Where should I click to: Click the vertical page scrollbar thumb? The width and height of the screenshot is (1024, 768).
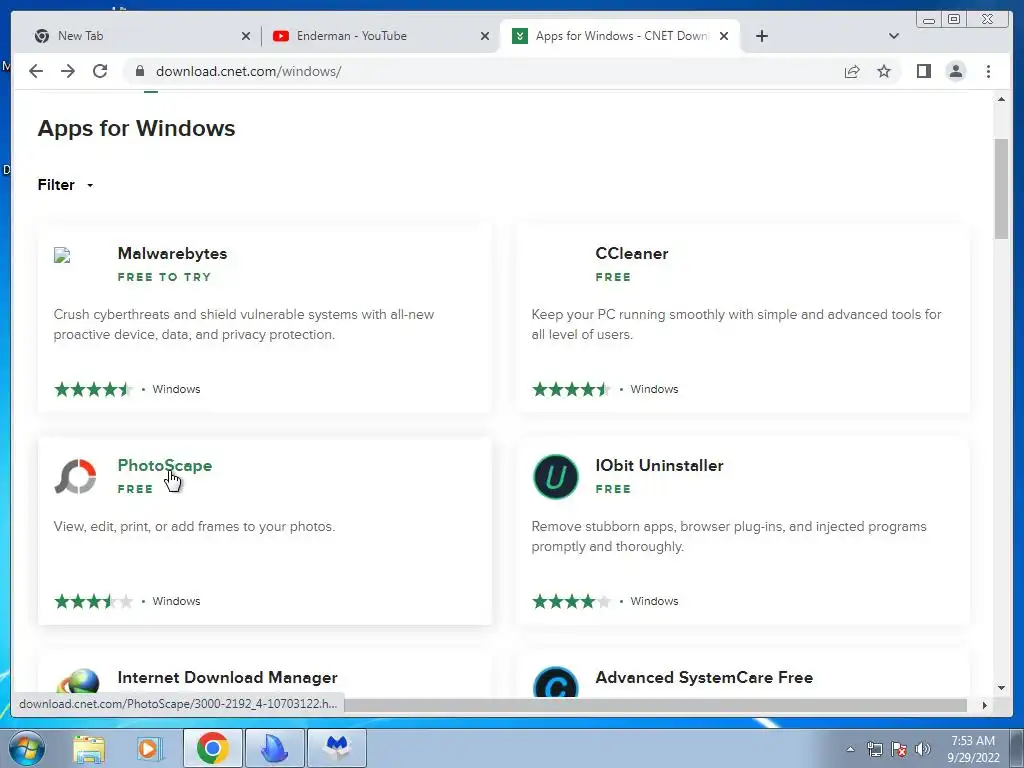(1001, 189)
